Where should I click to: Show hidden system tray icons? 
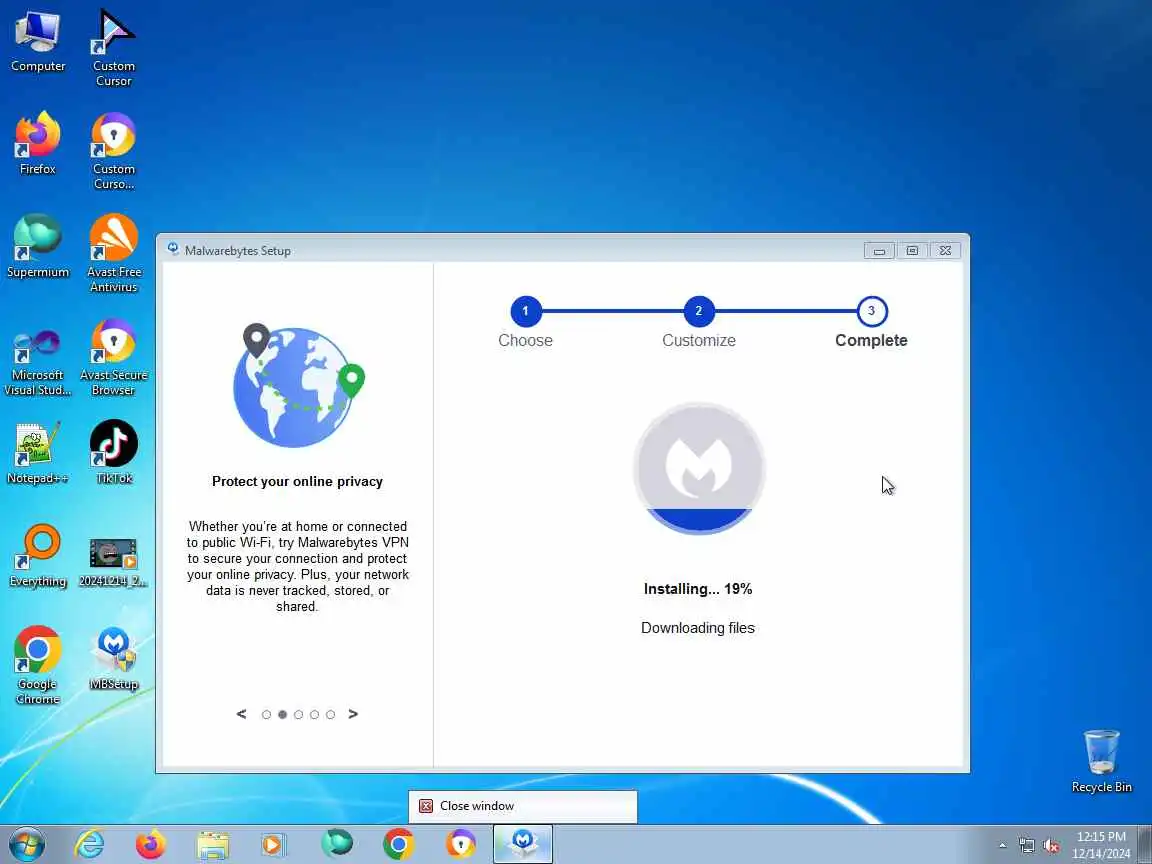point(1002,846)
